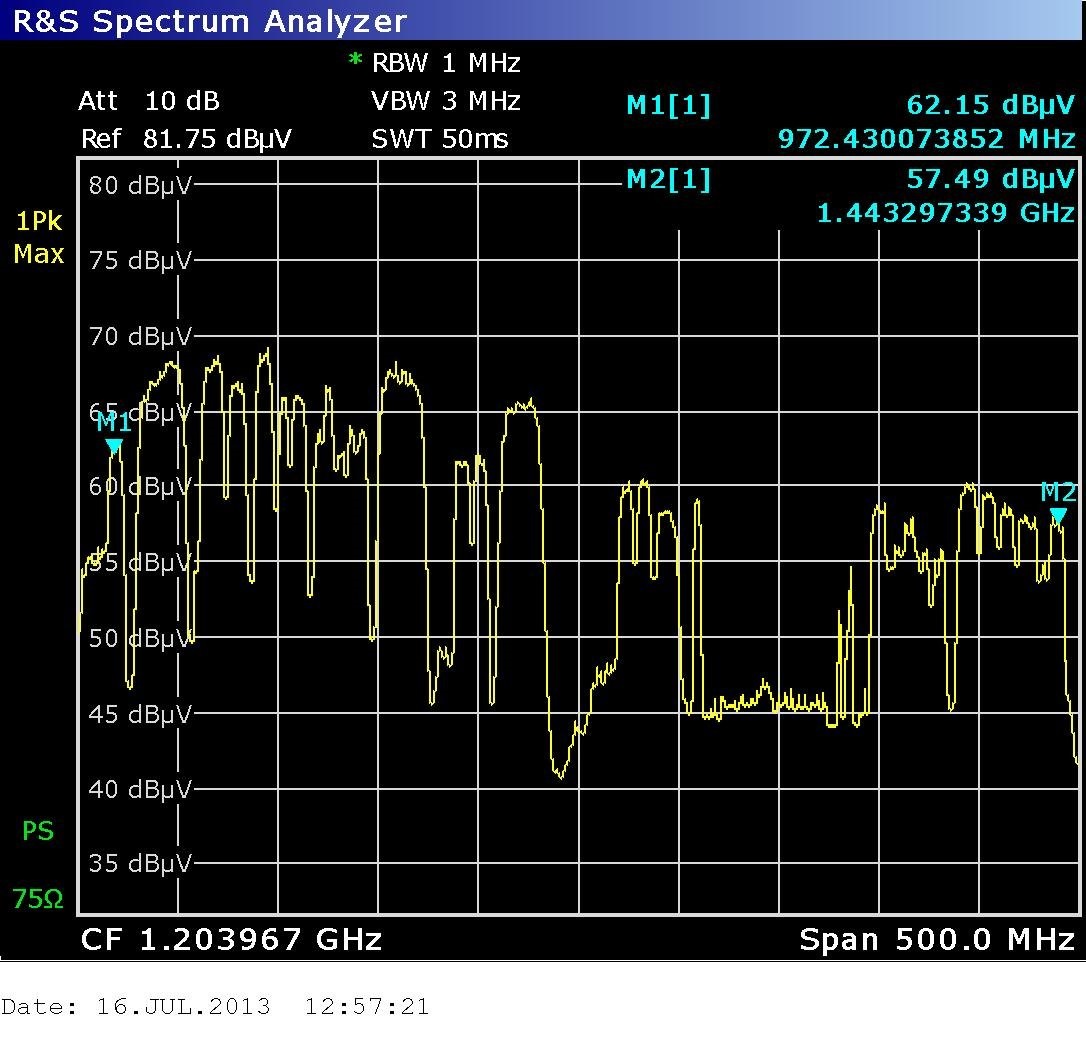Select the M2[1] marker readout label
Screen dimensions: 1086x1054
(668, 180)
